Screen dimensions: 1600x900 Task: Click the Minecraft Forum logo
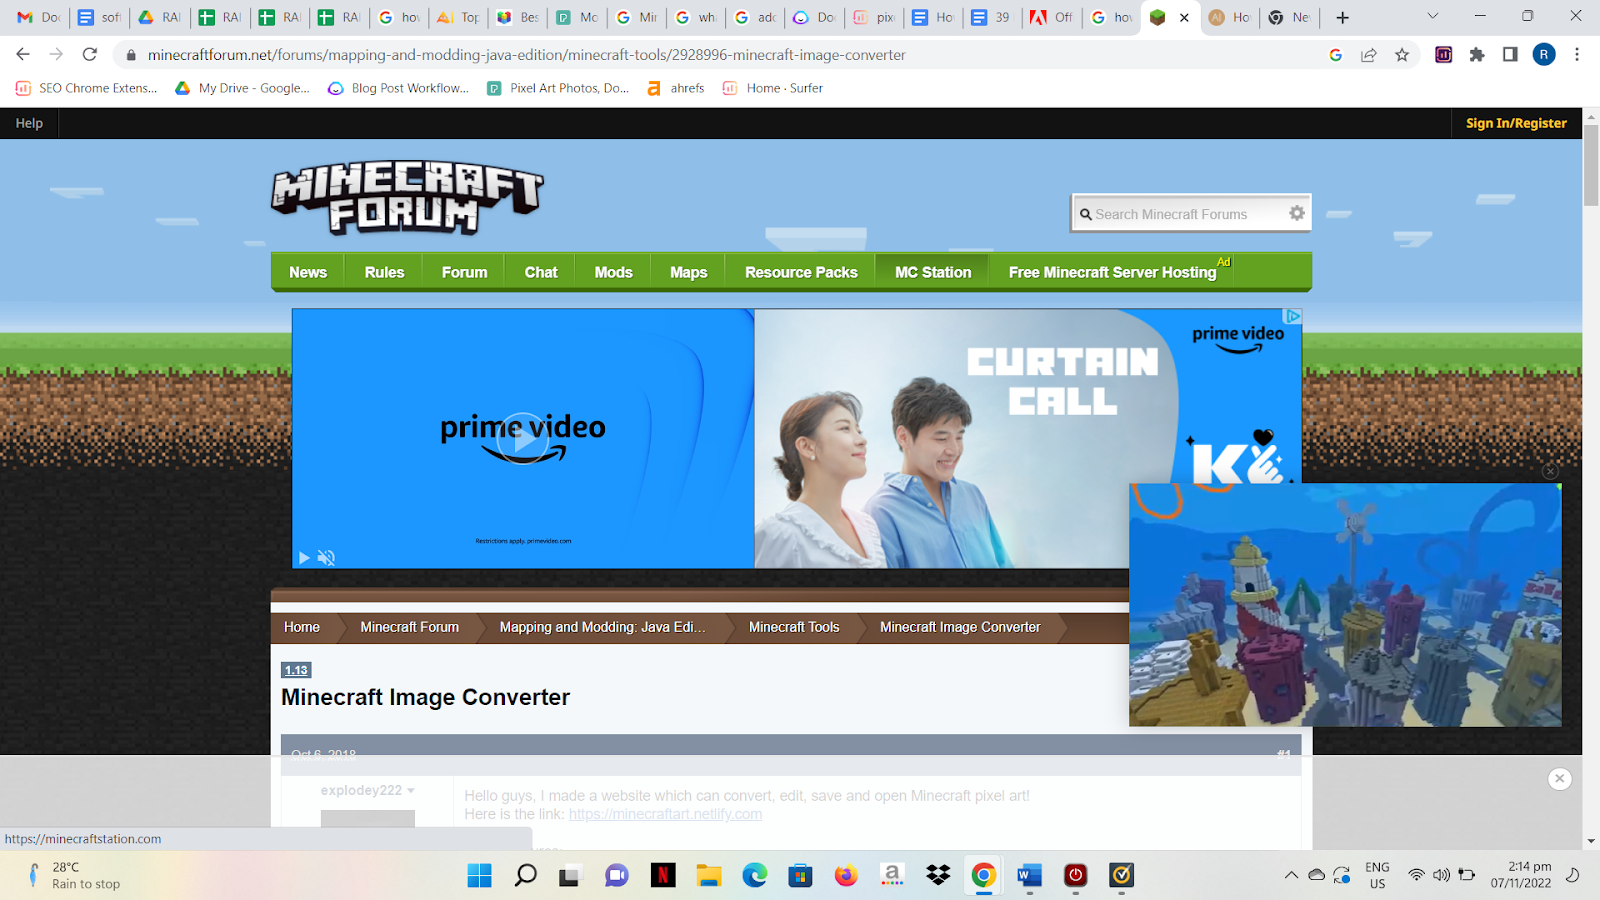point(407,198)
